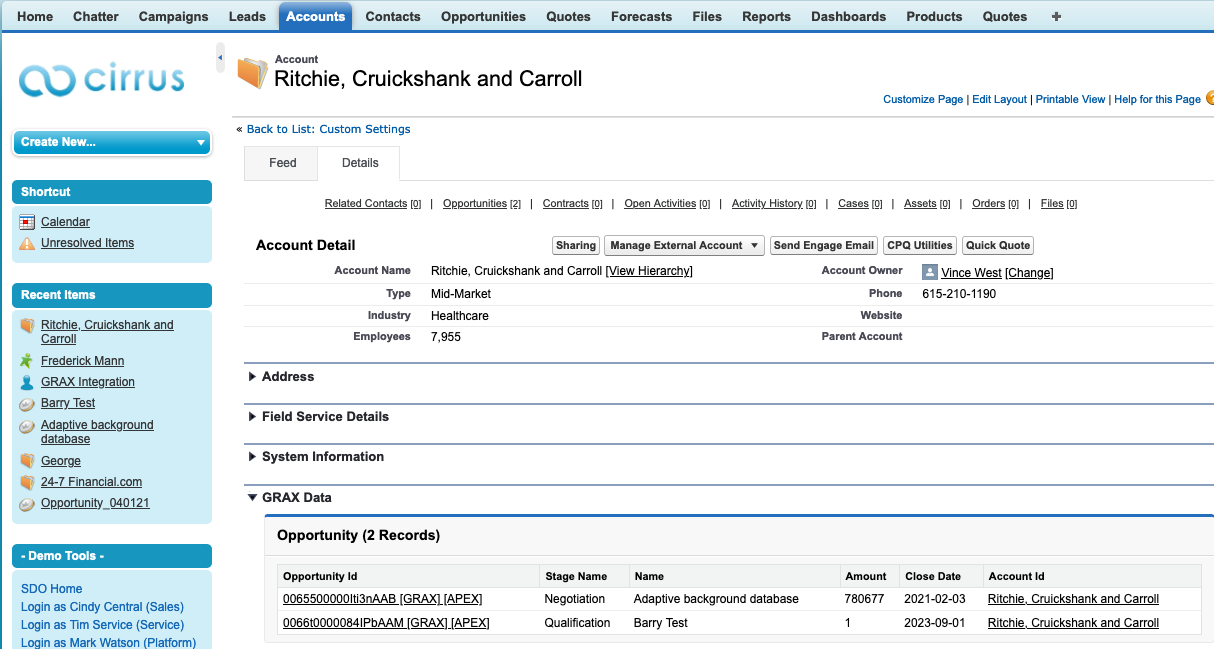Click the CPQ Utilities button

pyautogui.click(x=920, y=246)
